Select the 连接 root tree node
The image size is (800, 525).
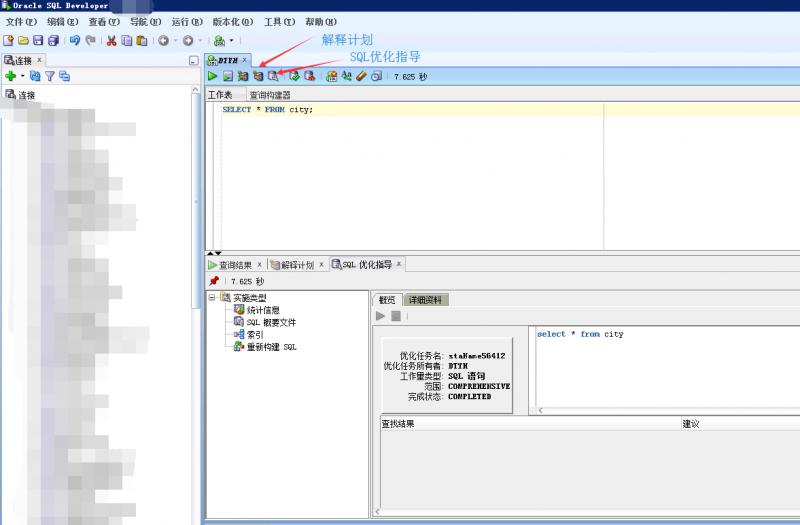click(x=20, y=94)
